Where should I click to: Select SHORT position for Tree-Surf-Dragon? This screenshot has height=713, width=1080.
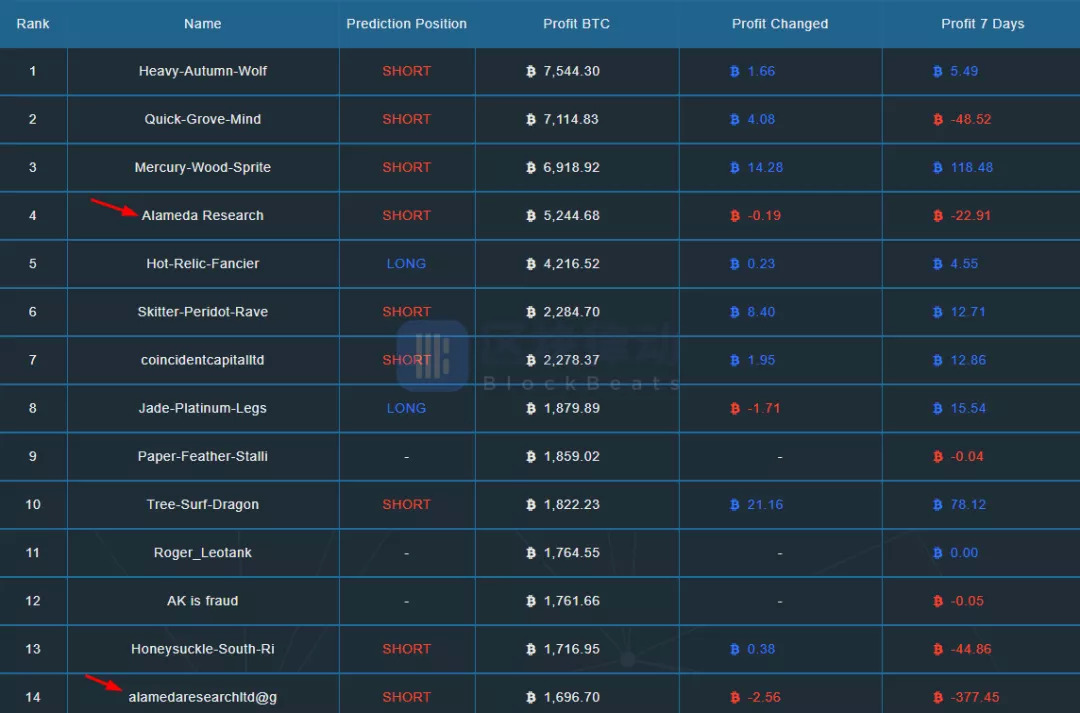tap(406, 505)
